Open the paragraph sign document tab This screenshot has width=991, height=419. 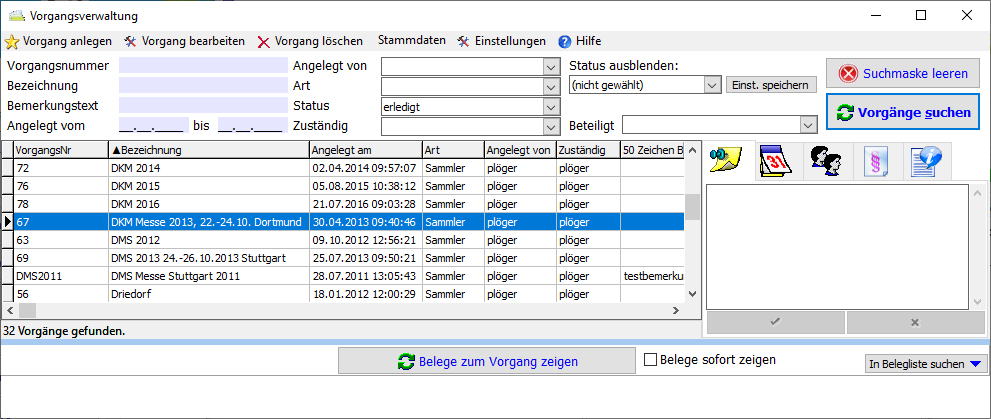pos(878,160)
